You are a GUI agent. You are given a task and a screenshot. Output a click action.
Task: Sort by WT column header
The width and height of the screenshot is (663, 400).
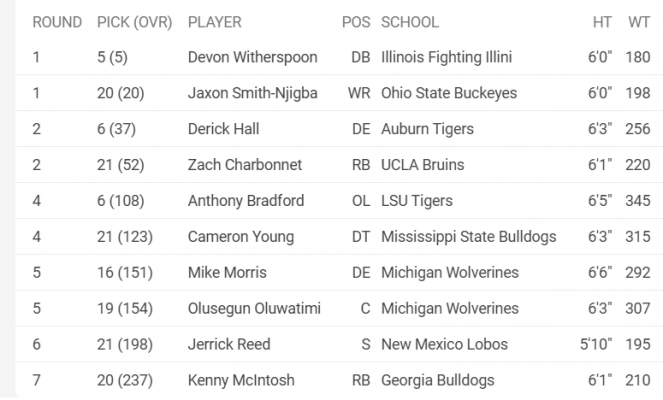639,22
